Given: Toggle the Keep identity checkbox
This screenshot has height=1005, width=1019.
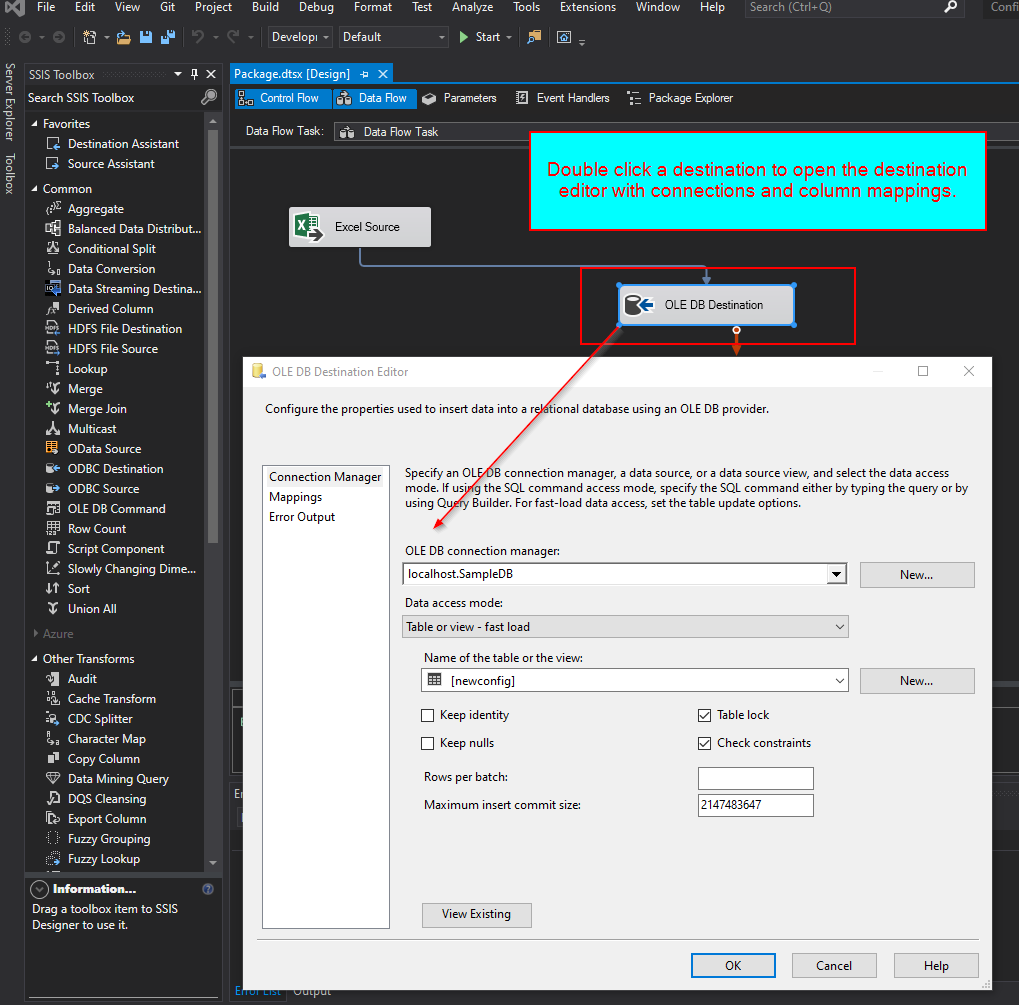Looking at the screenshot, I should (428, 715).
